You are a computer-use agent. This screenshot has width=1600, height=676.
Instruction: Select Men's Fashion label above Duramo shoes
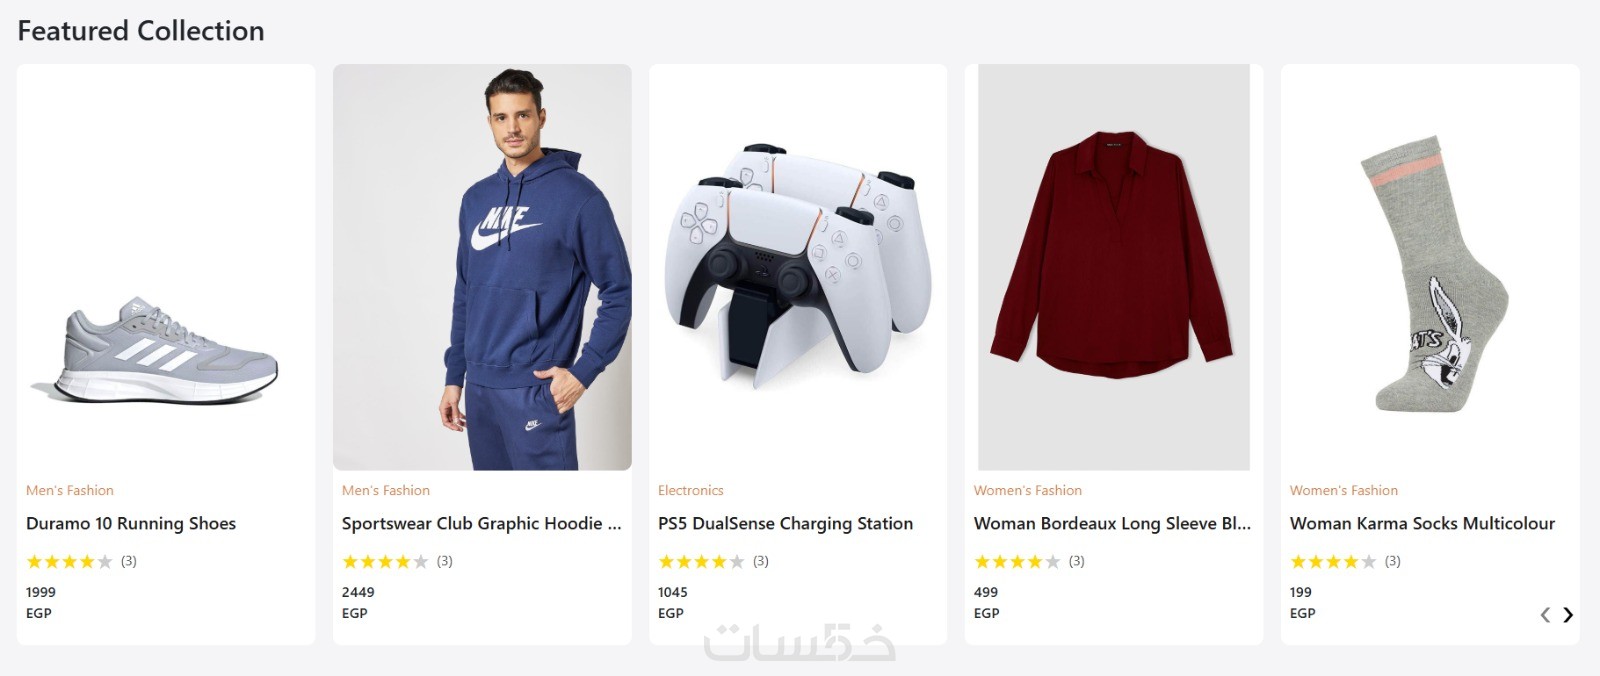point(70,490)
